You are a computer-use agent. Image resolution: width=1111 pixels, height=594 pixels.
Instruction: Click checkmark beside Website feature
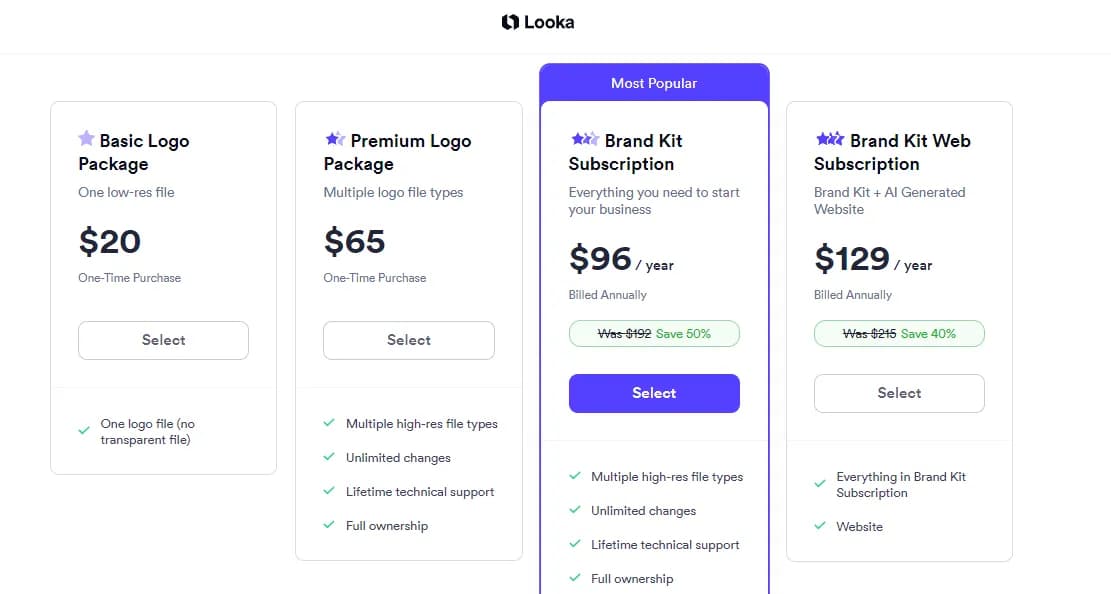820,526
